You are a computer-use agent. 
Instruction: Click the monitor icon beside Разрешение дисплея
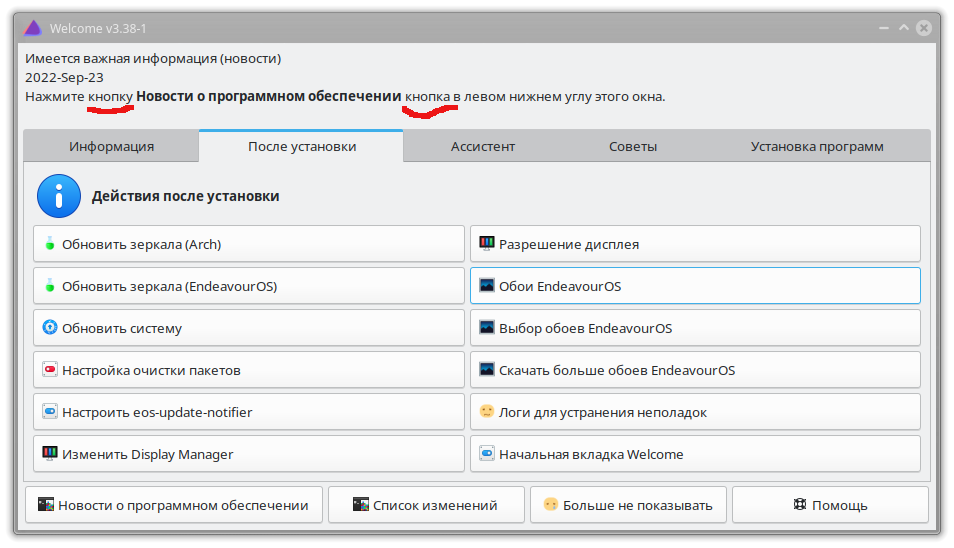click(x=487, y=243)
